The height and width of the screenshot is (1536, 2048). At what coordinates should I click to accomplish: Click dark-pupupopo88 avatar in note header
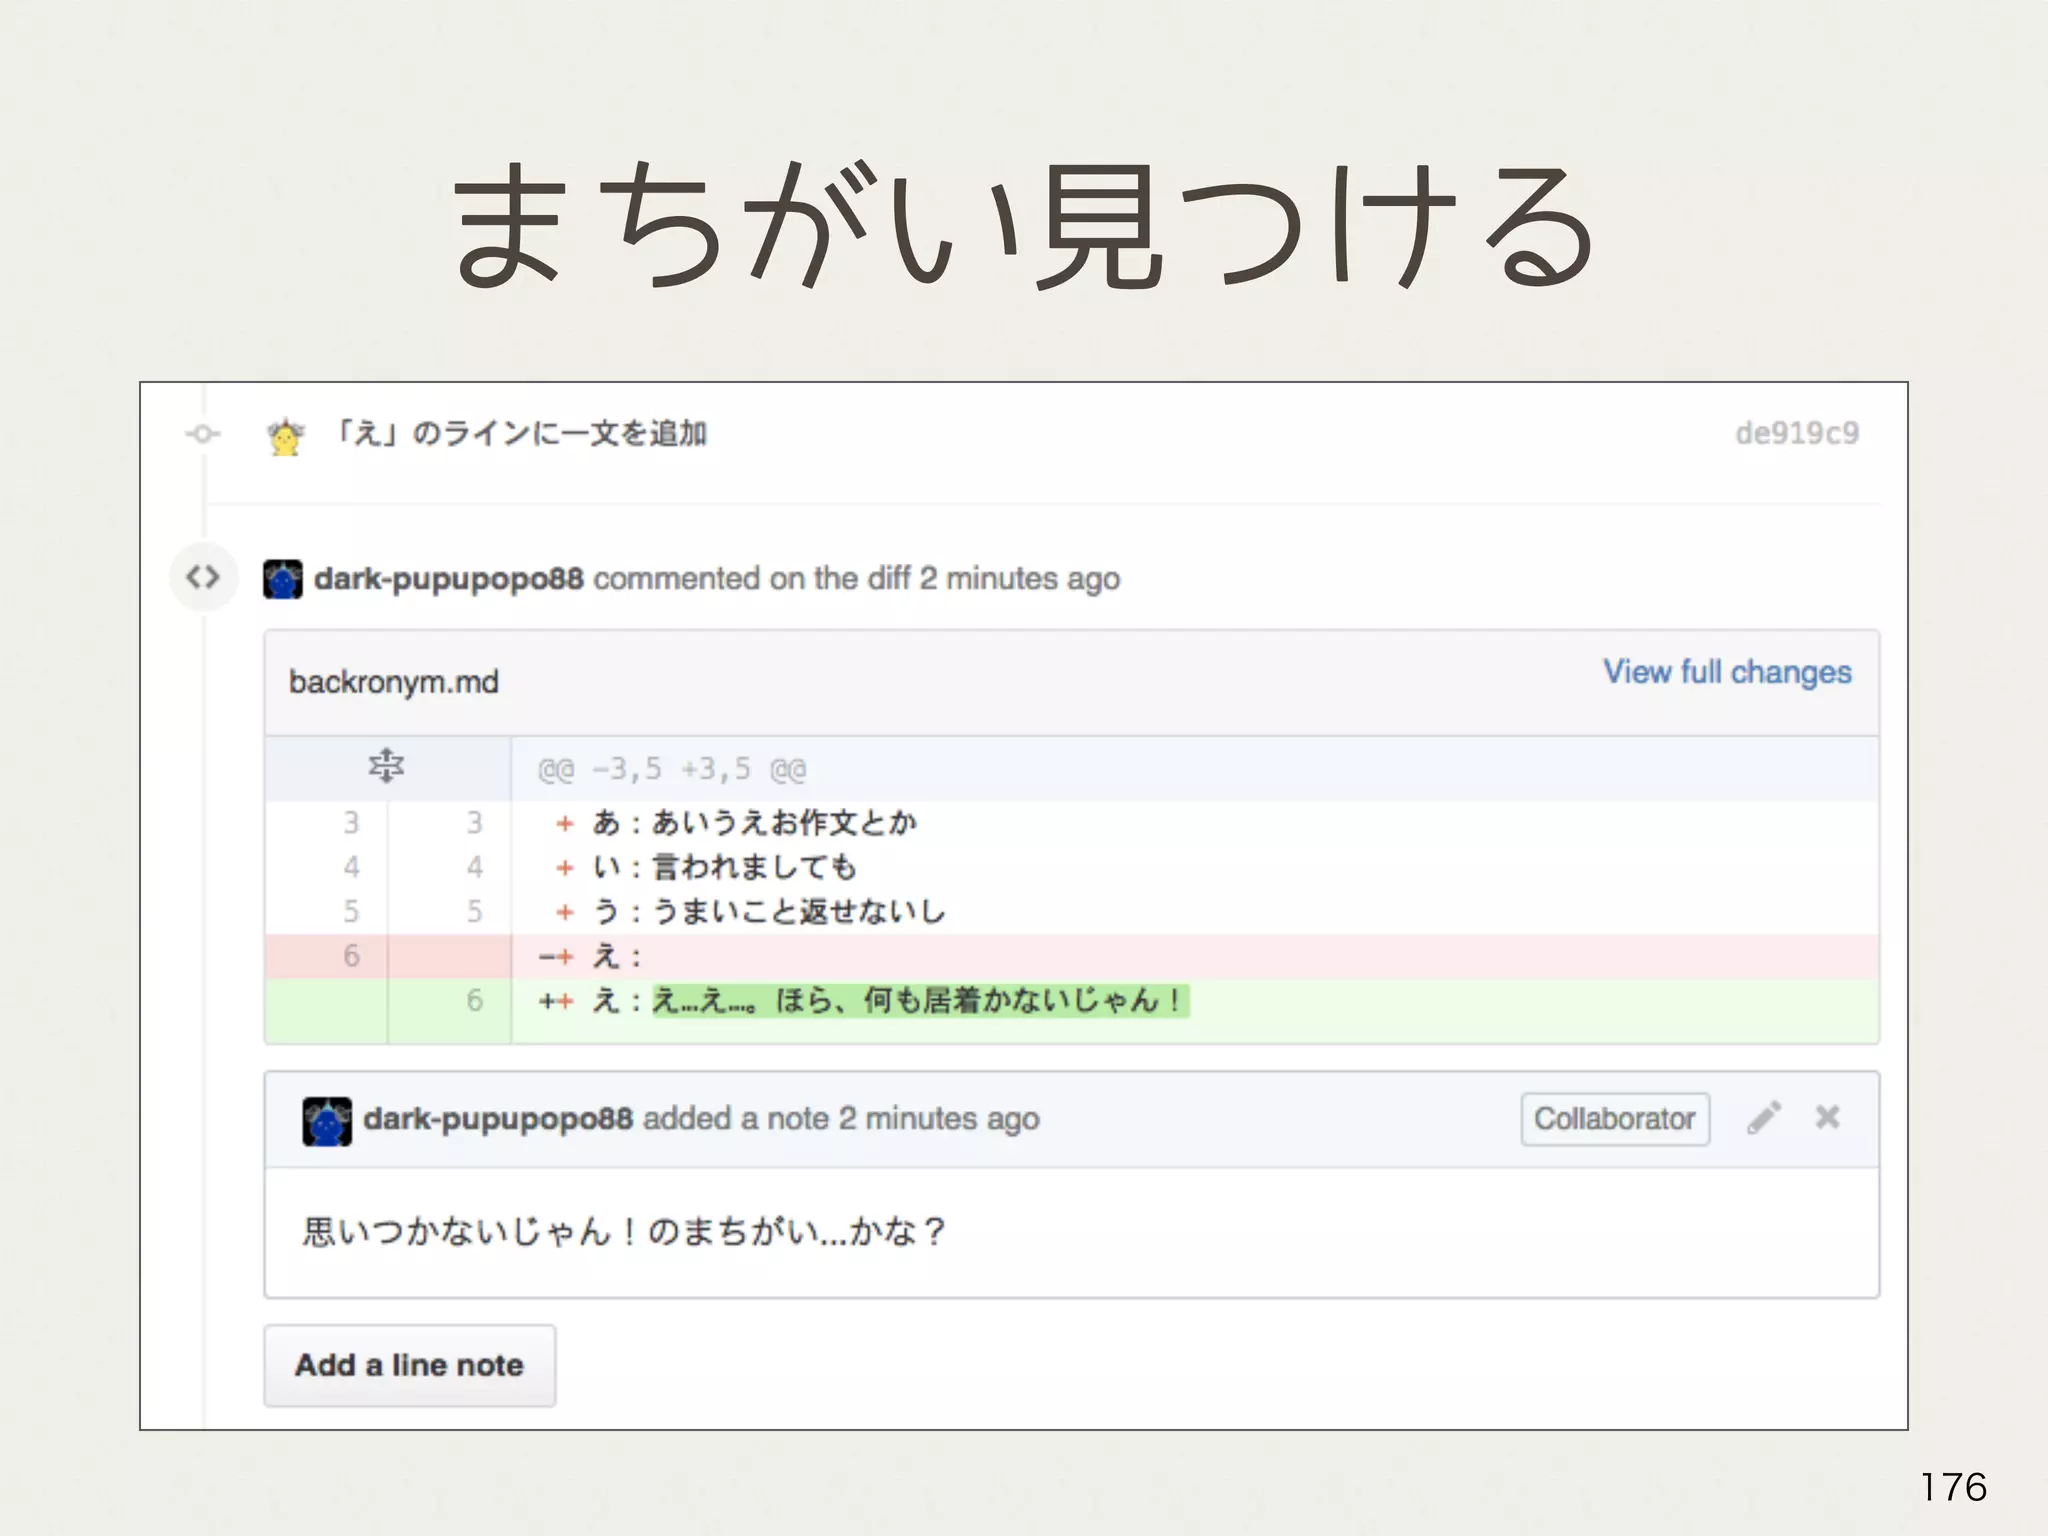coord(326,1121)
